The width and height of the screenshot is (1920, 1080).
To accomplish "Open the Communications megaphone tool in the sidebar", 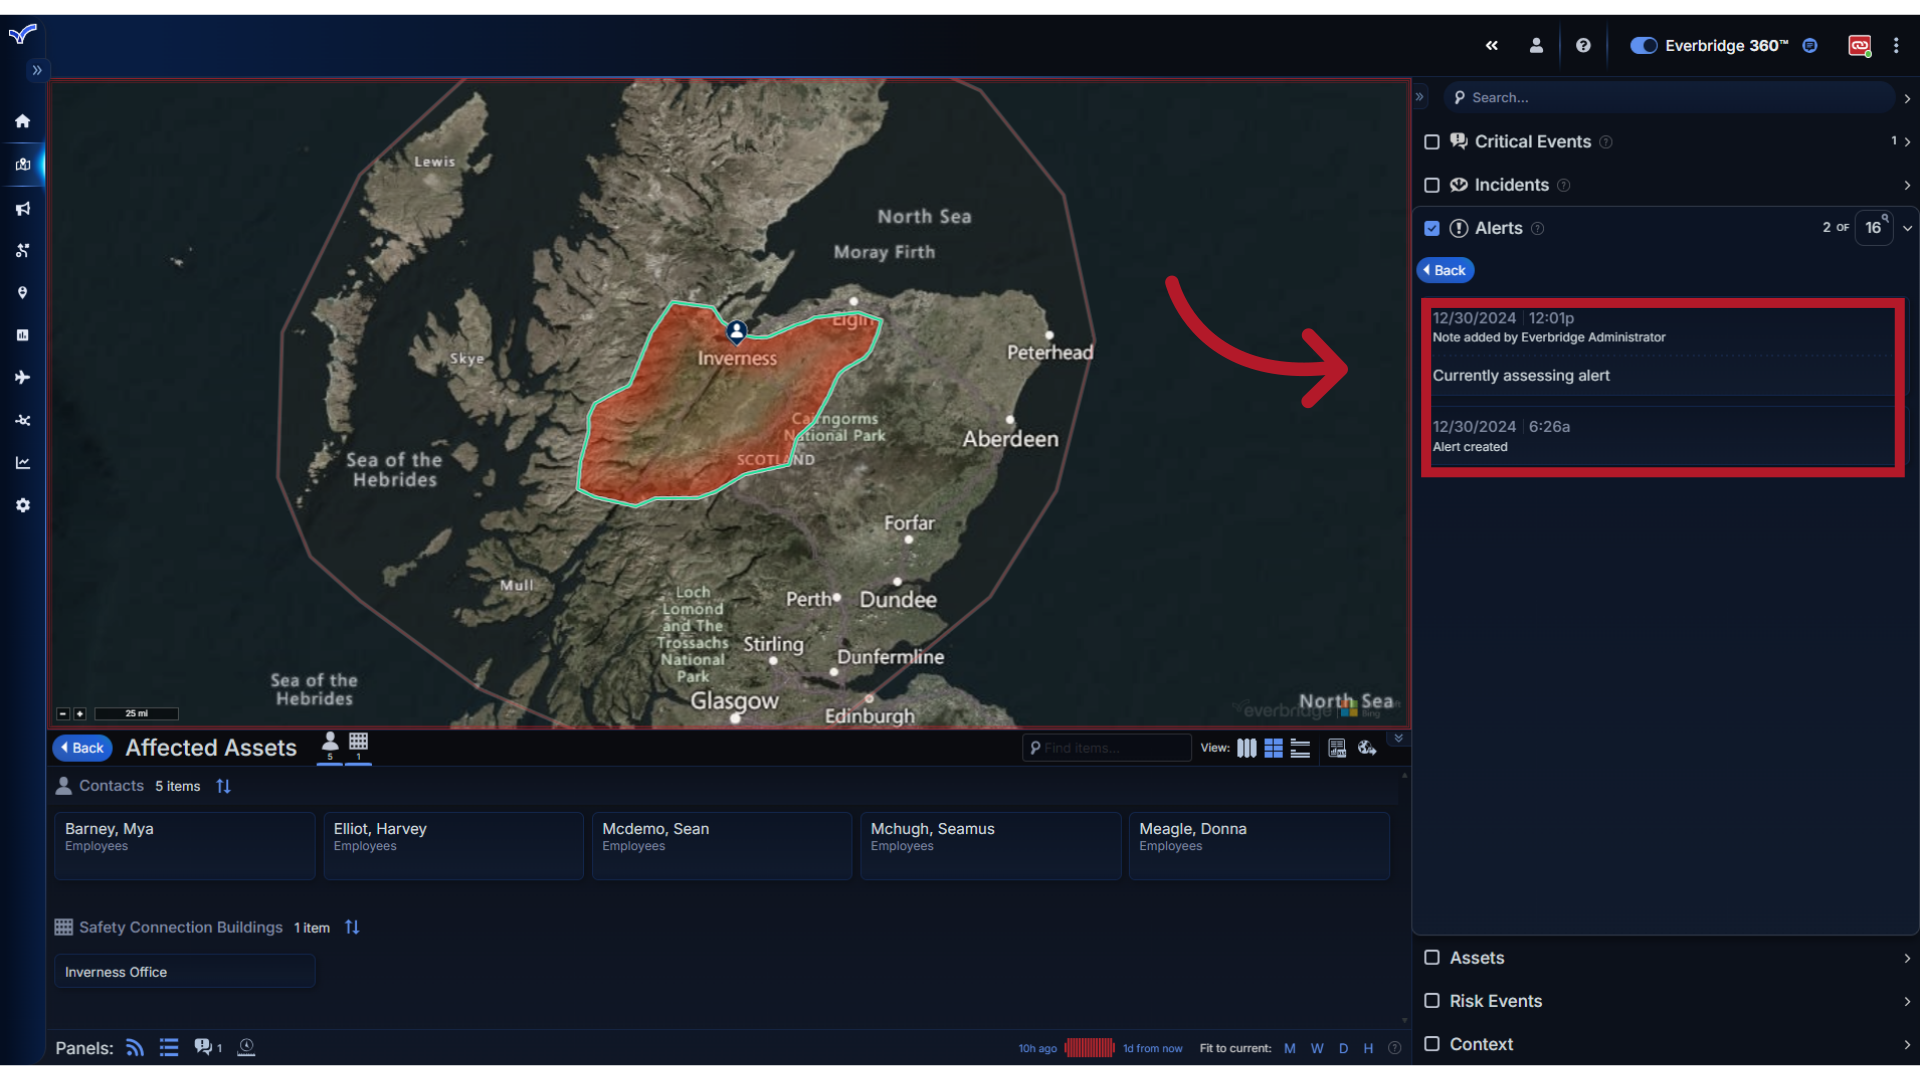I will pyautogui.click(x=22, y=208).
